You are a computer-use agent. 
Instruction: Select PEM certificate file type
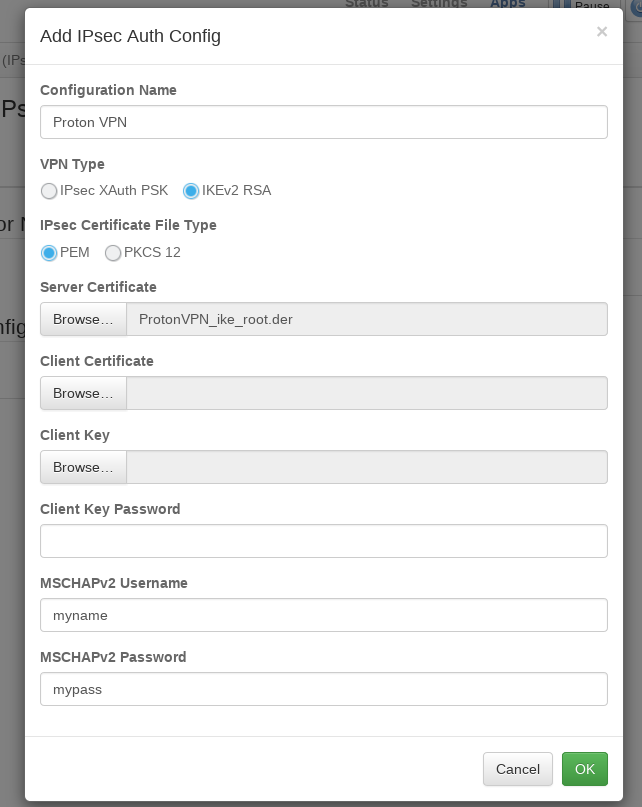click(49, 253)
